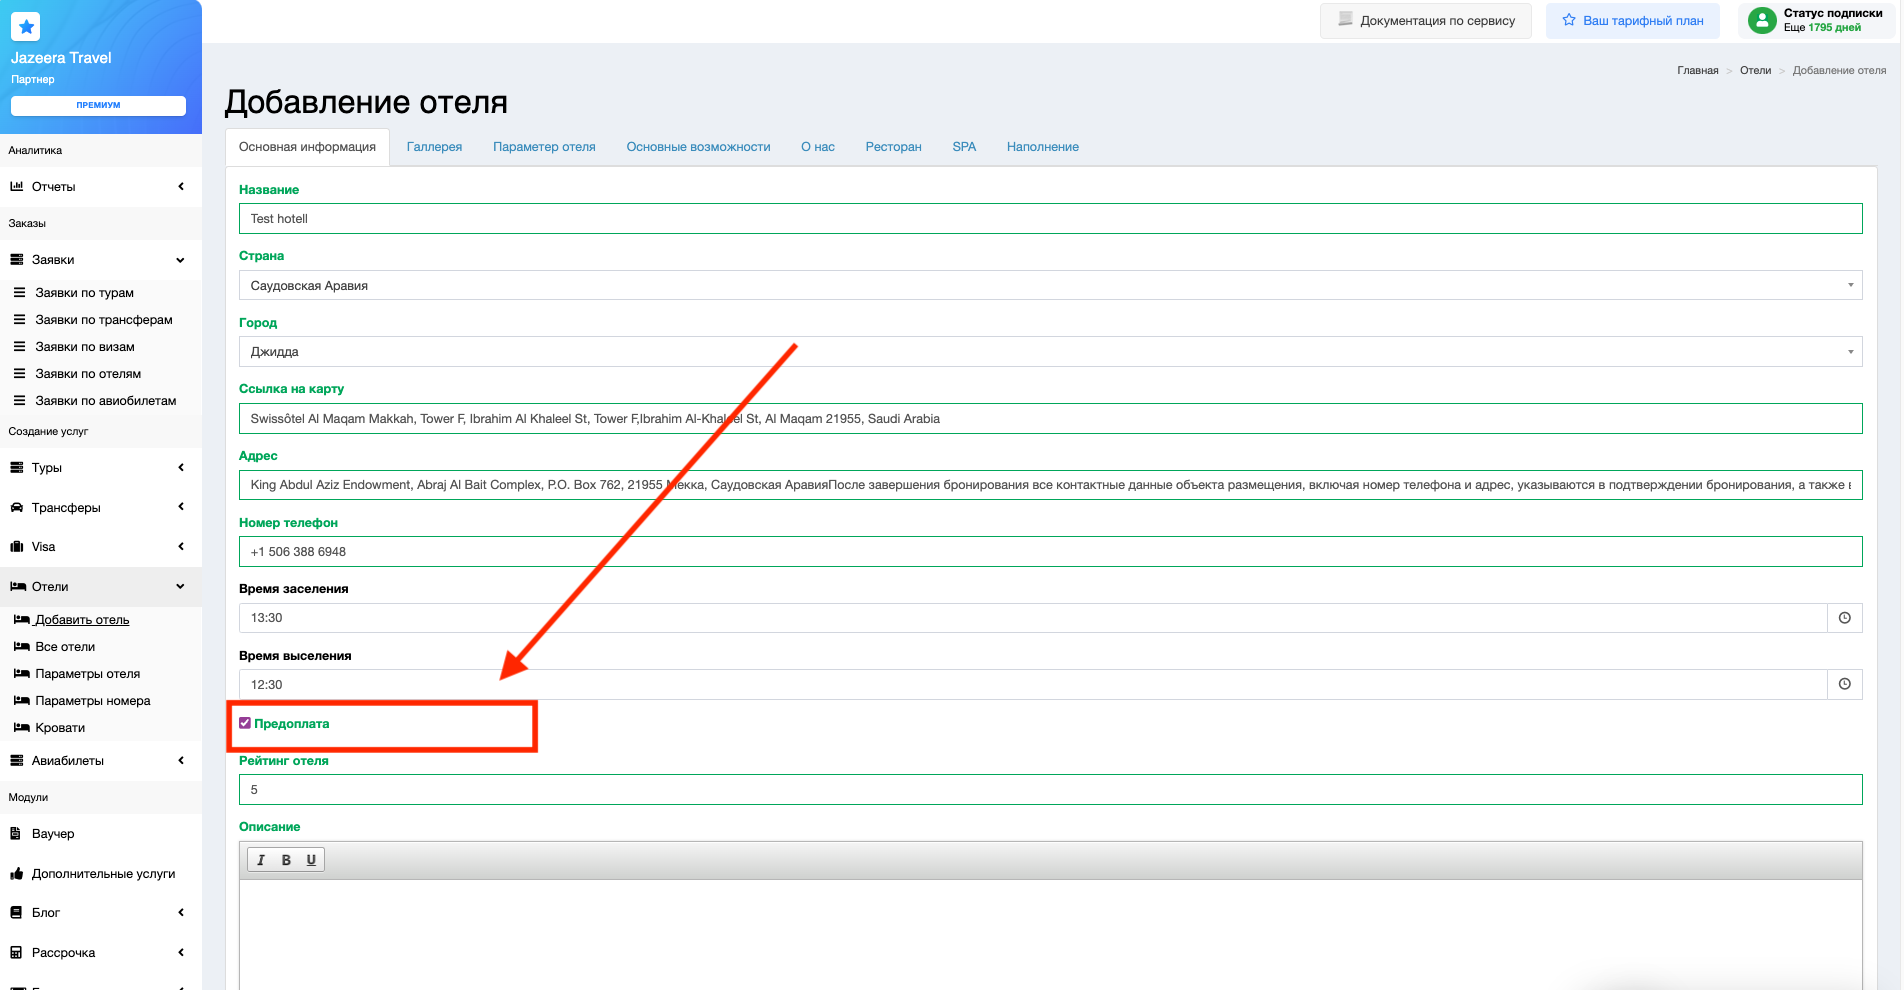Toggle Bold in description editor
The width and height of the screenshot is (1904, 990).
286,860
